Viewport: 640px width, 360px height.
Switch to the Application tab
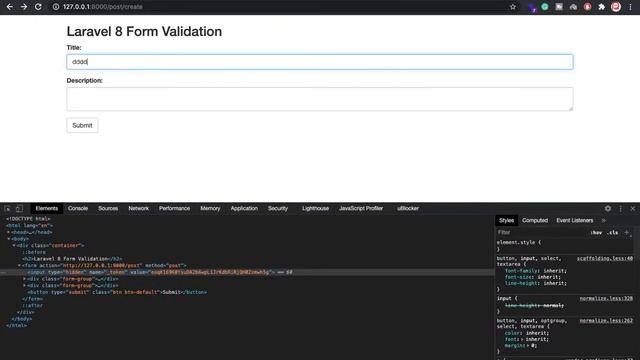pos(244,209)
